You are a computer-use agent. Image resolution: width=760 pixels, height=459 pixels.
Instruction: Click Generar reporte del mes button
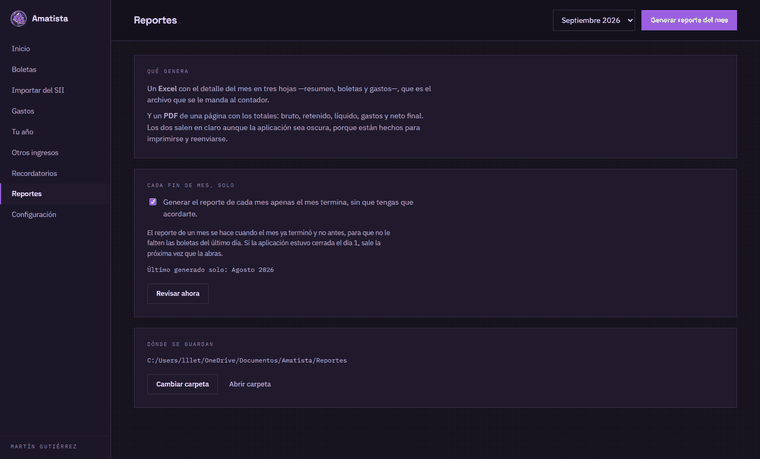click(x=689, y=20)
